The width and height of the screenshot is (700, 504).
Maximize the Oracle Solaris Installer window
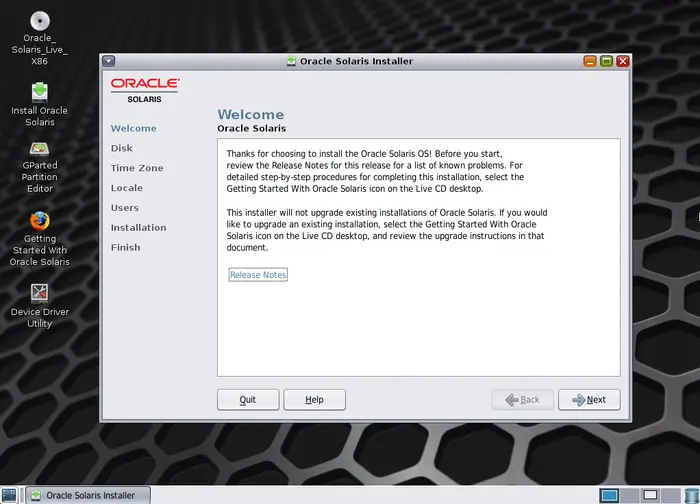(606, 61)
